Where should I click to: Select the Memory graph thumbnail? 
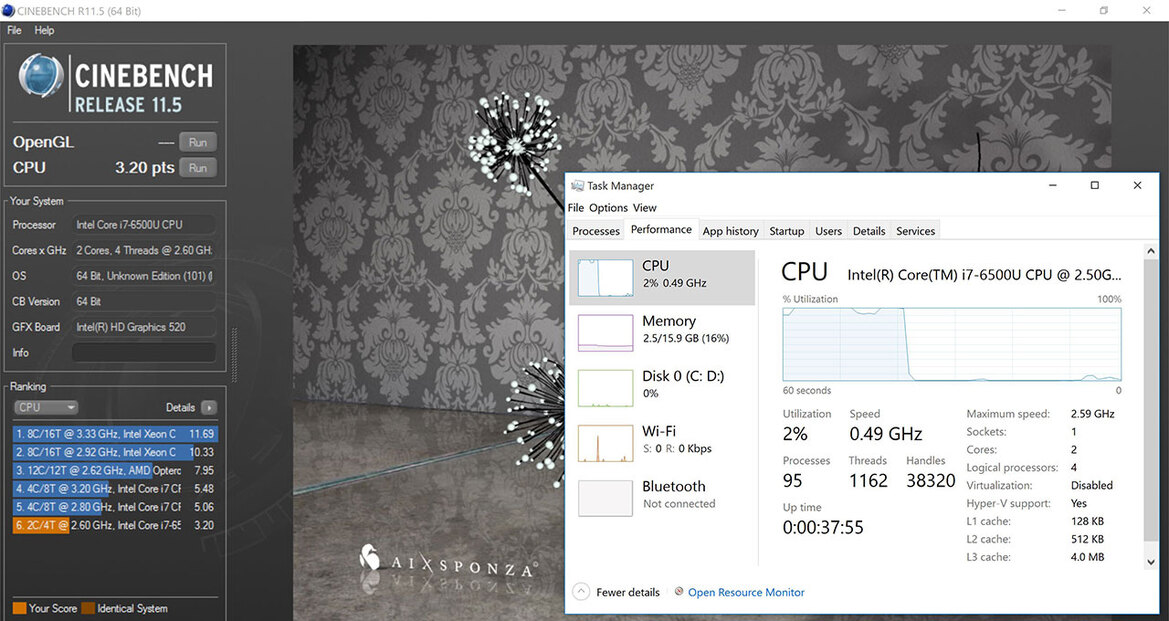tap(605, 332)
